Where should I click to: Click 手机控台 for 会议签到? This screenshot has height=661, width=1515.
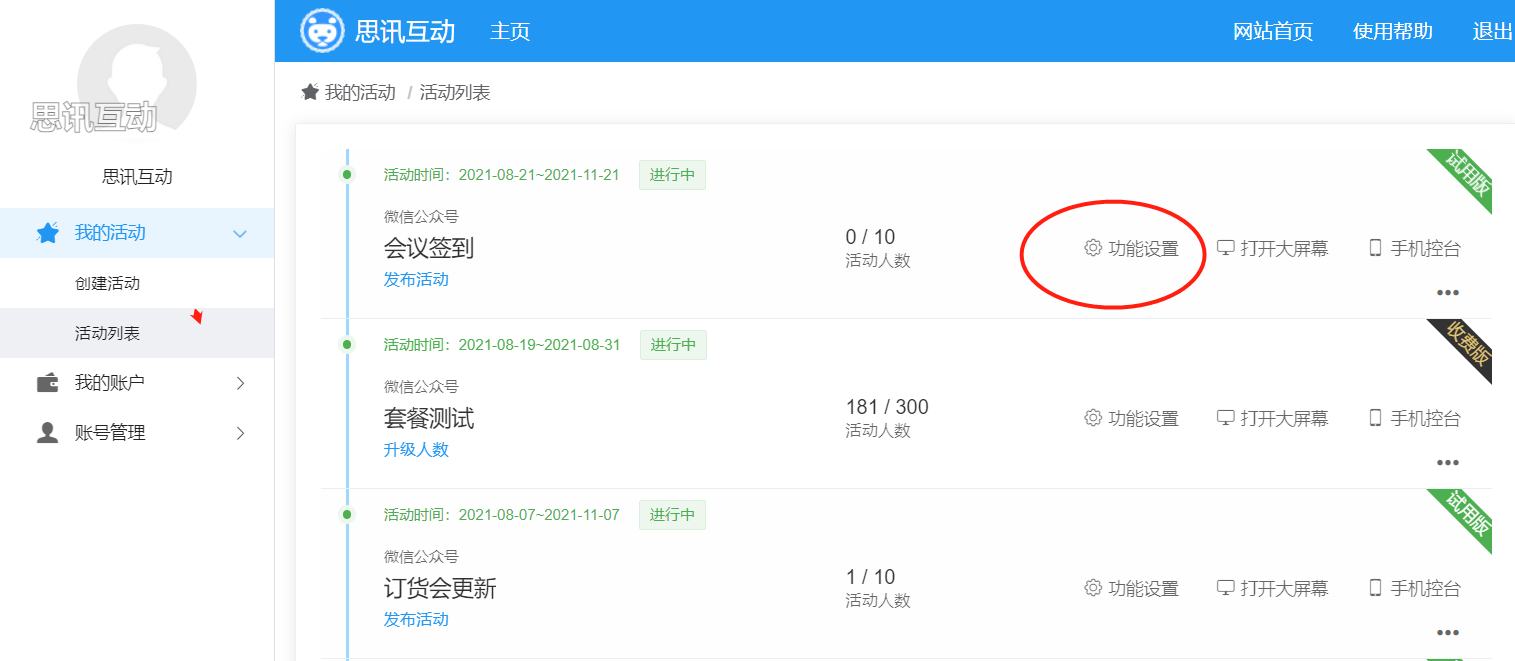point(1415,248)
